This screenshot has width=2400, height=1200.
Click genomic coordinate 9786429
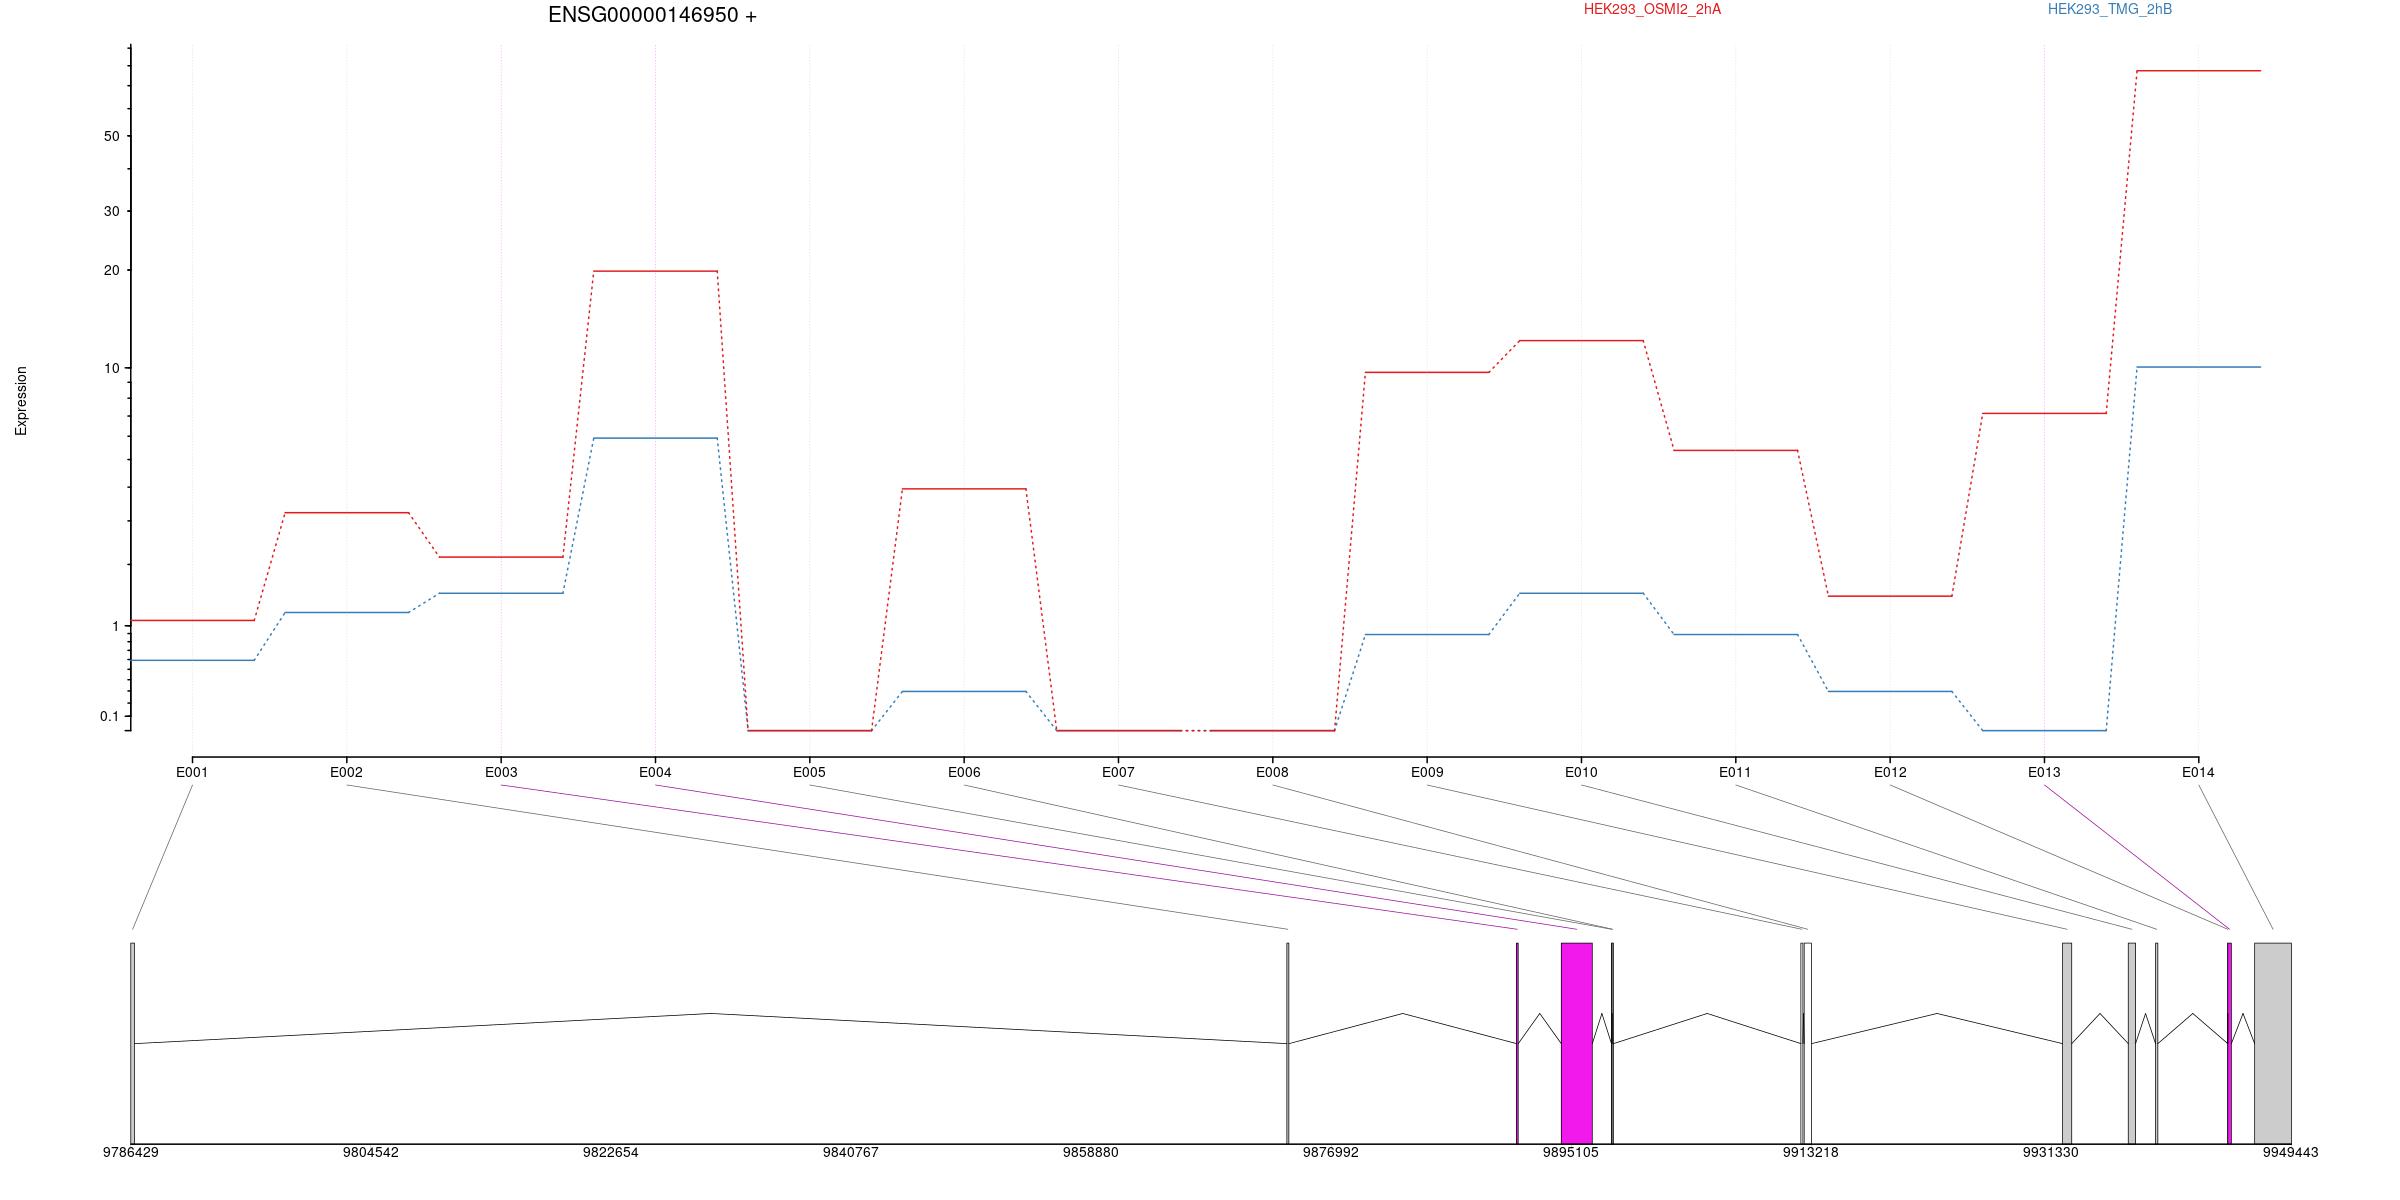tap(131, 1152)
